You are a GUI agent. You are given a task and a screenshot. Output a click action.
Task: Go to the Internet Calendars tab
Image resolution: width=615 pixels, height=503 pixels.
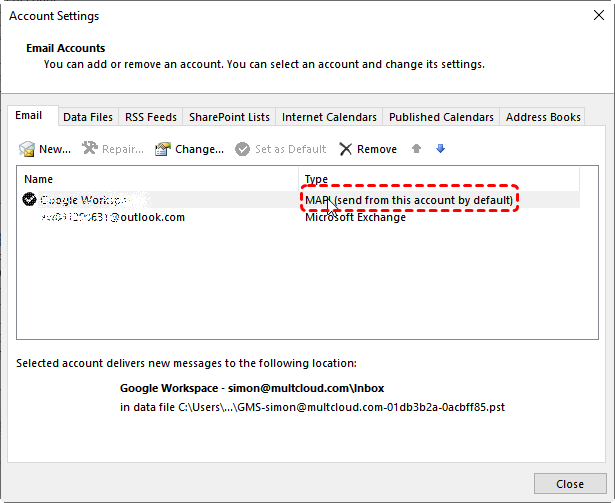329,117
